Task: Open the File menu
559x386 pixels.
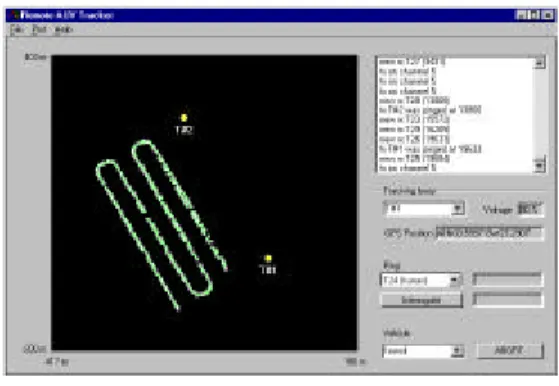Action: click(16, 30)
